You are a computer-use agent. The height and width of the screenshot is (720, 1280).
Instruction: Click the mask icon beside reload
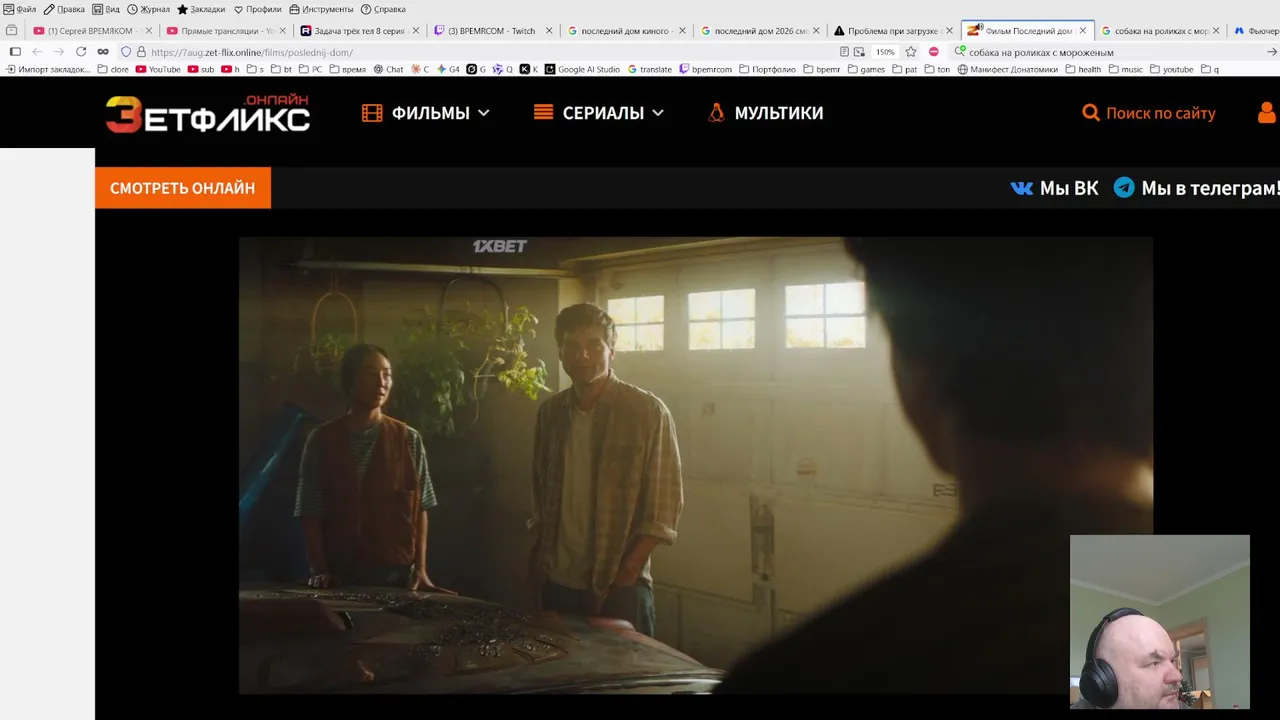coord(103,52)
